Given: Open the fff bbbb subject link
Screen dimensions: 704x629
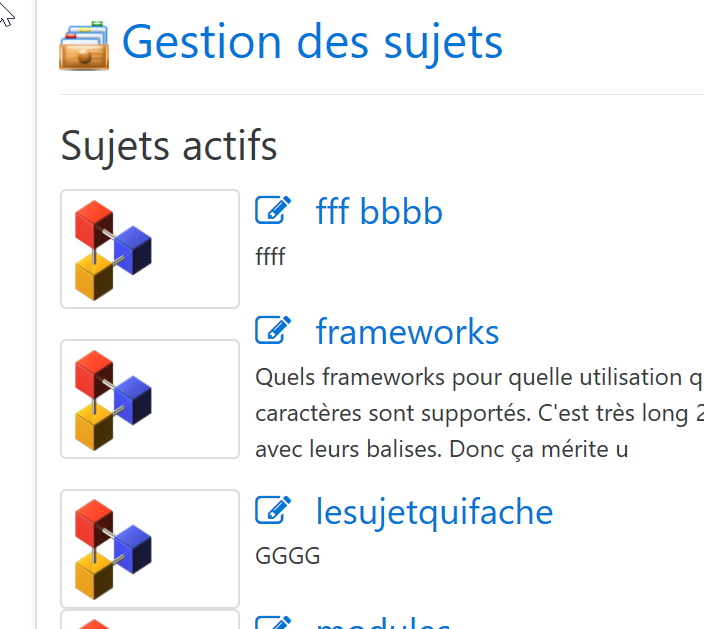Looking at the screenshot, I should [x=379, y=211].
